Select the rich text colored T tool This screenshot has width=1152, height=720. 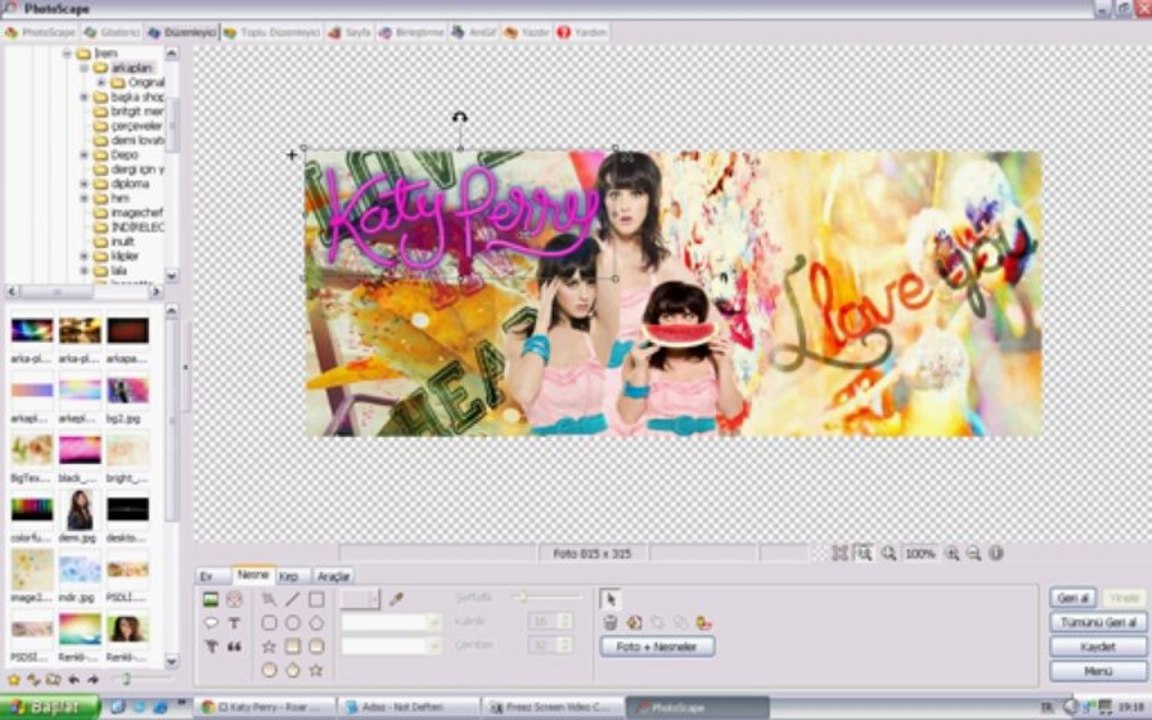click(x=211, y=647)
